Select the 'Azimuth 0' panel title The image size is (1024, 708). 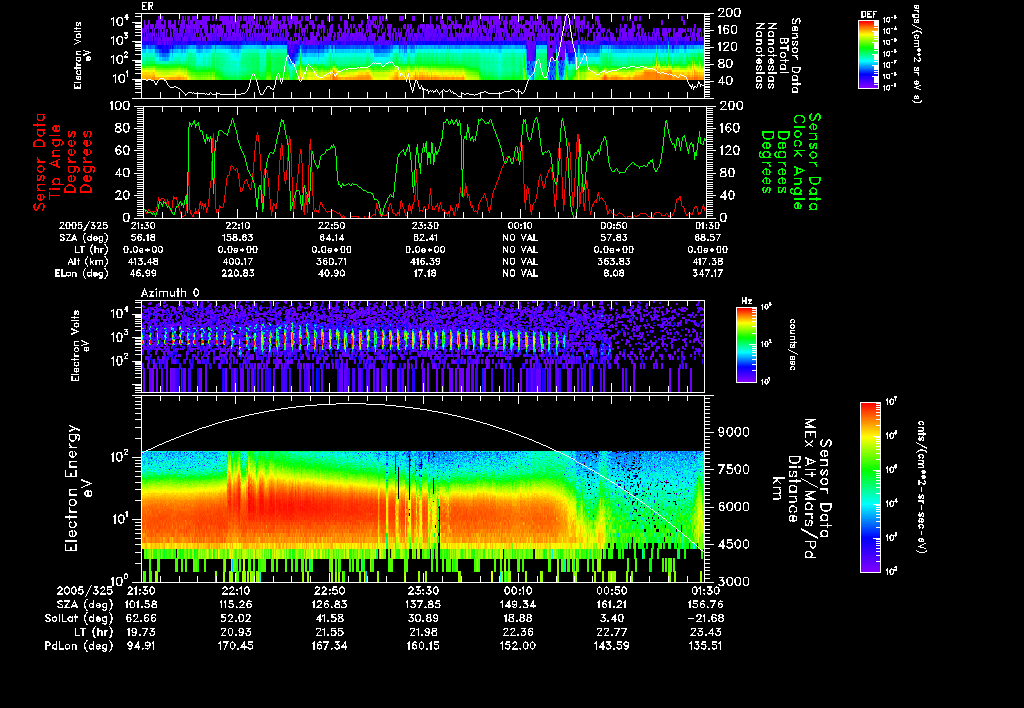[x=170, y=293]
